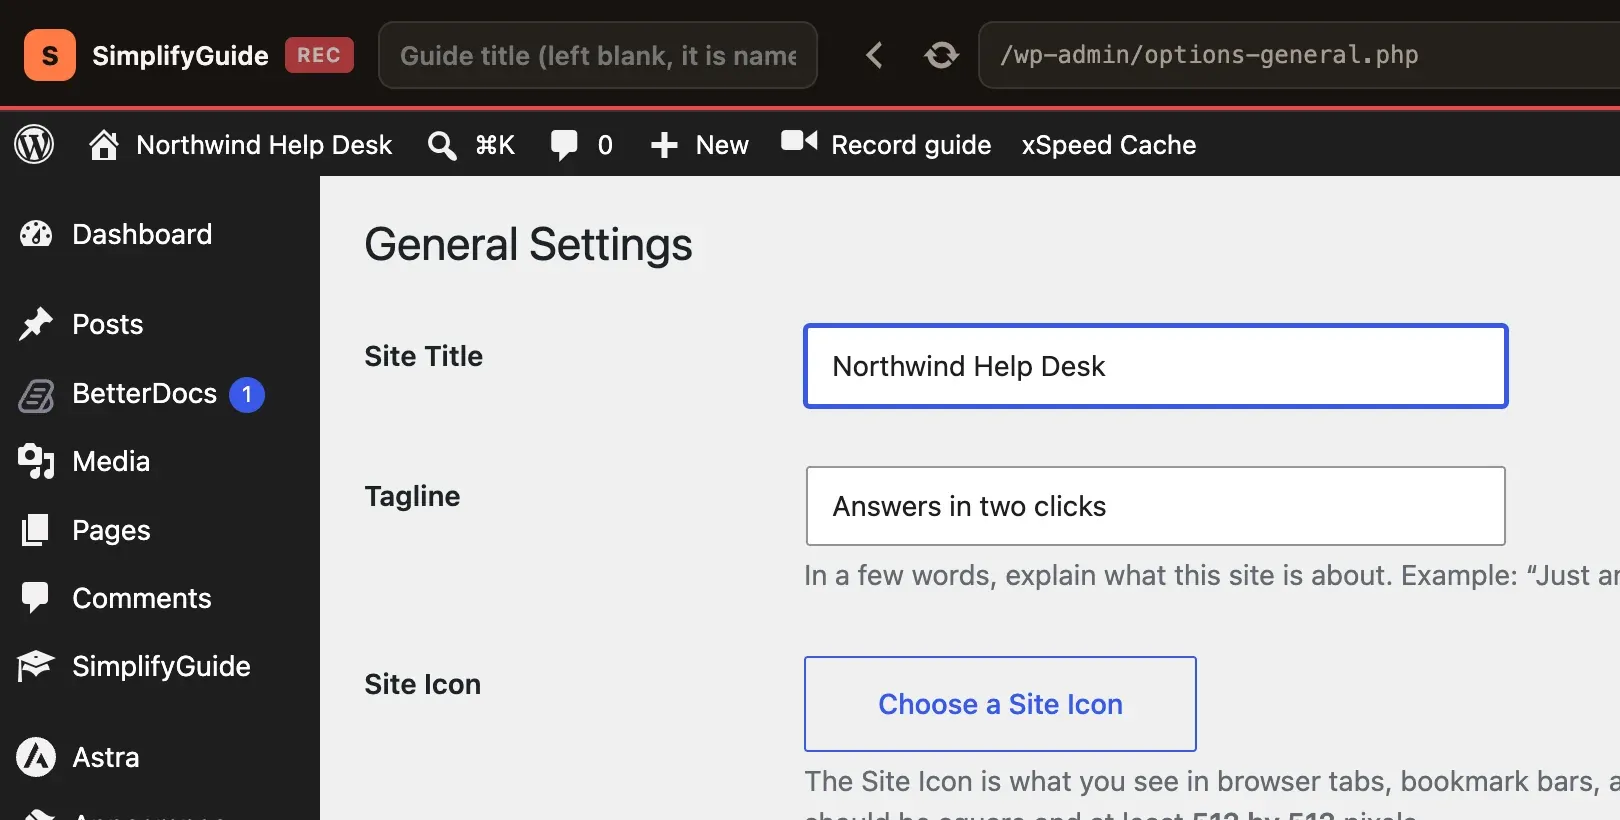Go back with the left chevron
The image size is (1620, 820).
click(874, 55)
